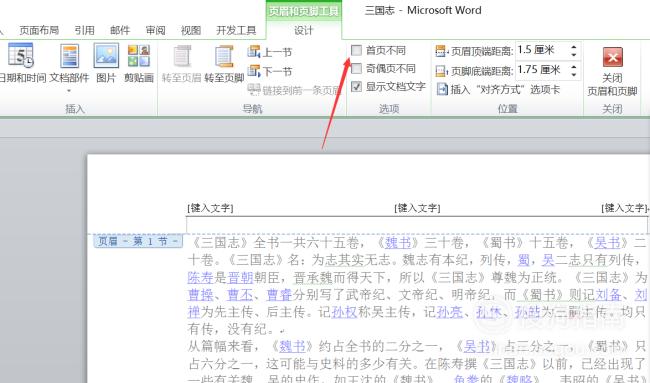Insert alignment tab 插入"对齐方式"选项卡

coord(499,89)
